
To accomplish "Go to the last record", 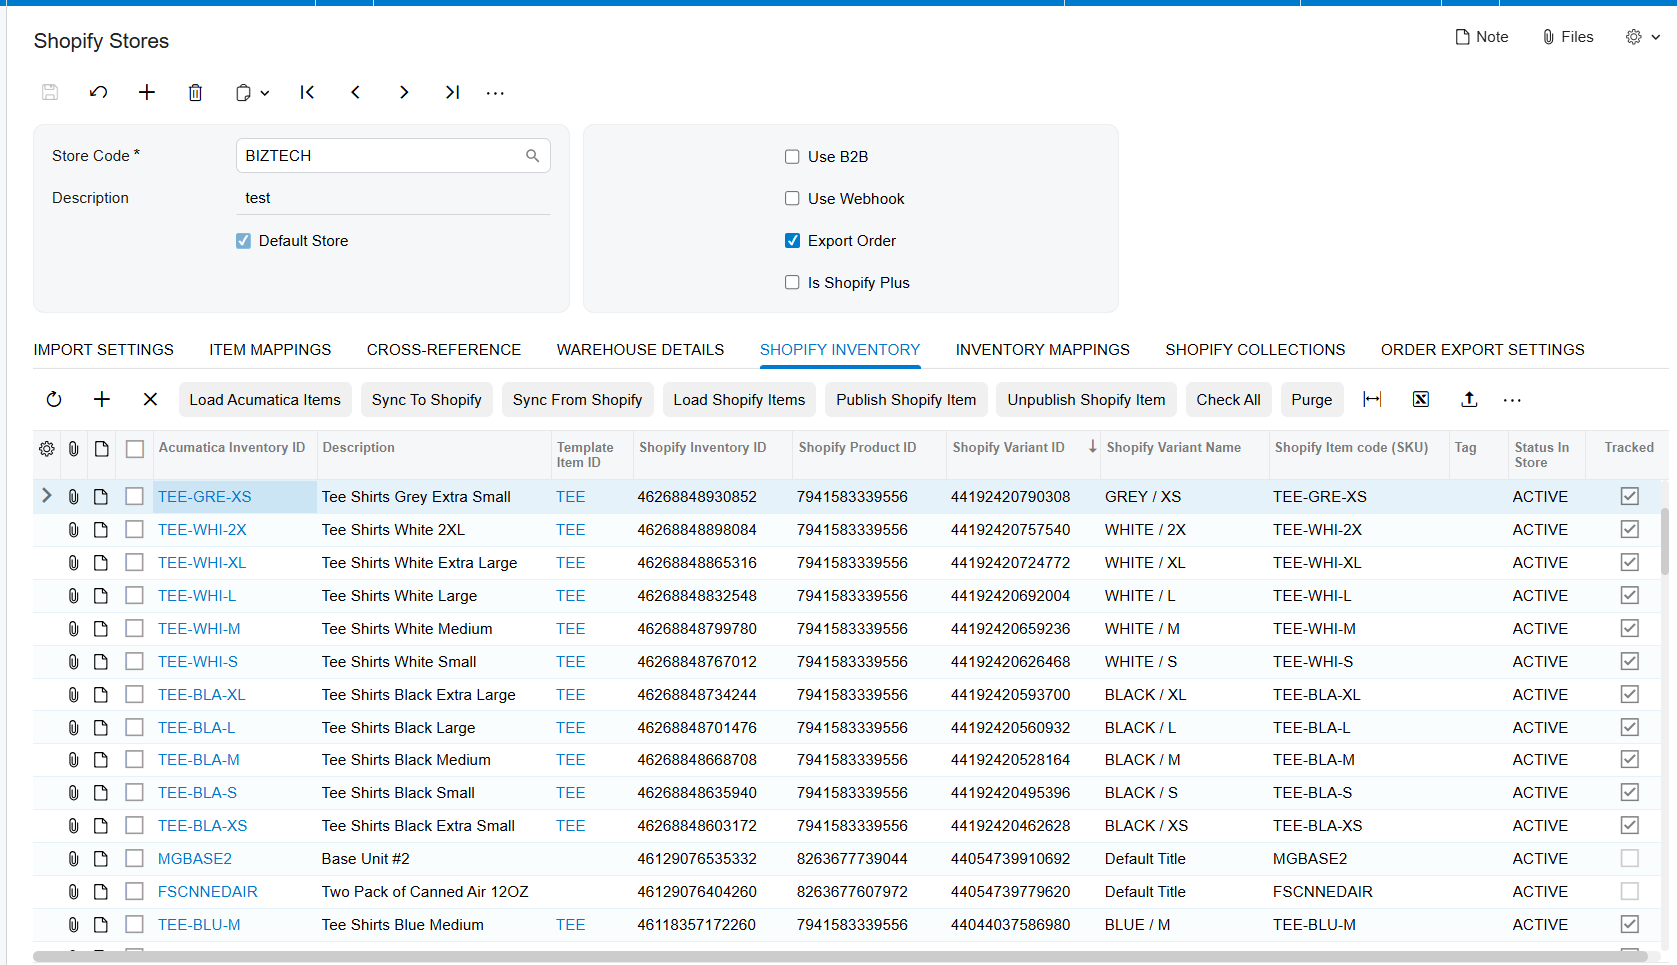I will pyautogui.click(x=452, y=92).
